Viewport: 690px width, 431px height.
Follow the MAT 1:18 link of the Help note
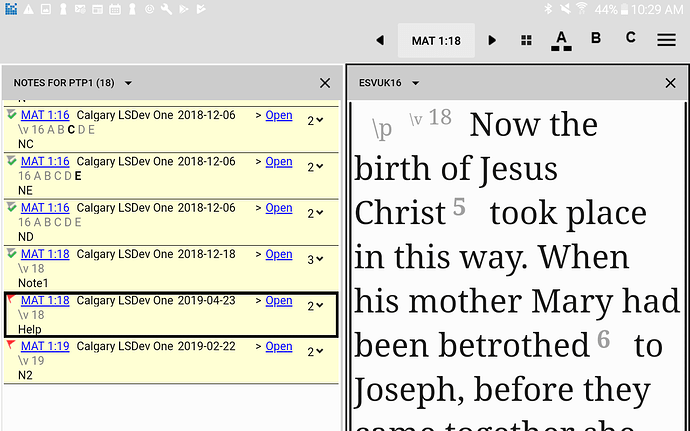pos(45,300)
